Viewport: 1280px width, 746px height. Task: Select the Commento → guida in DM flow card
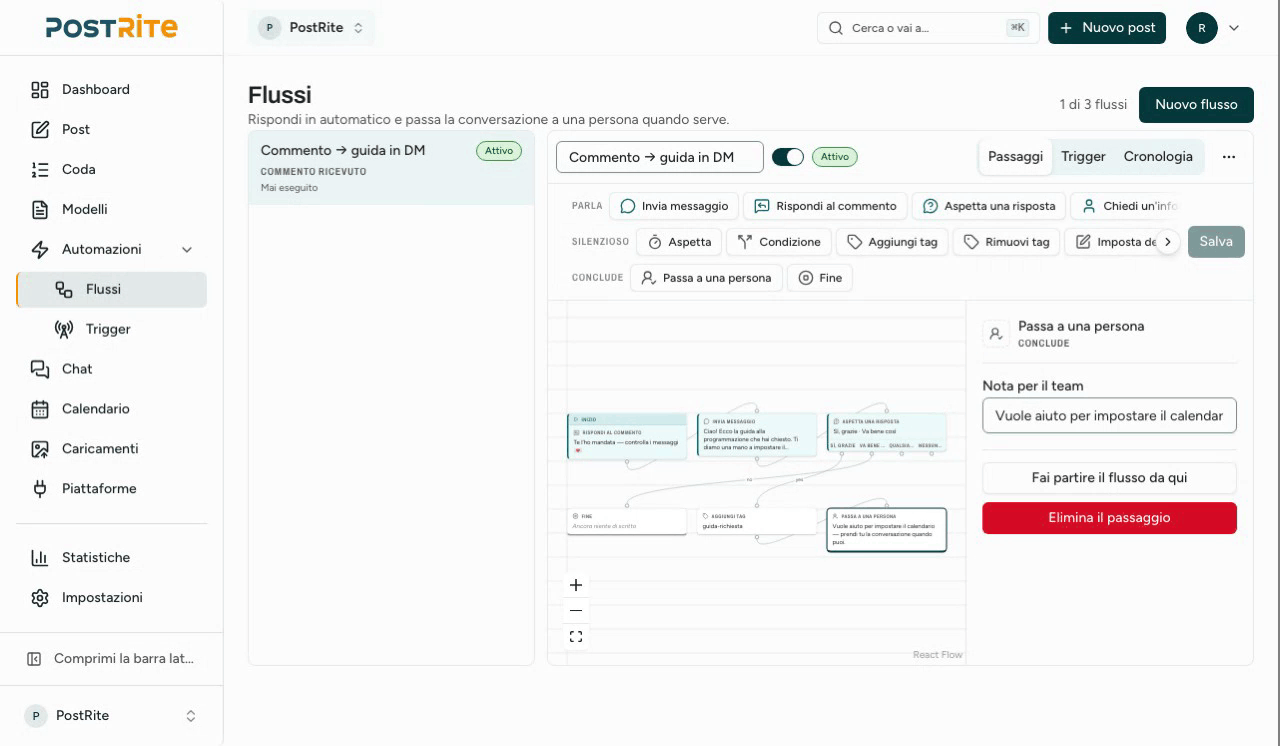point(391,168)
